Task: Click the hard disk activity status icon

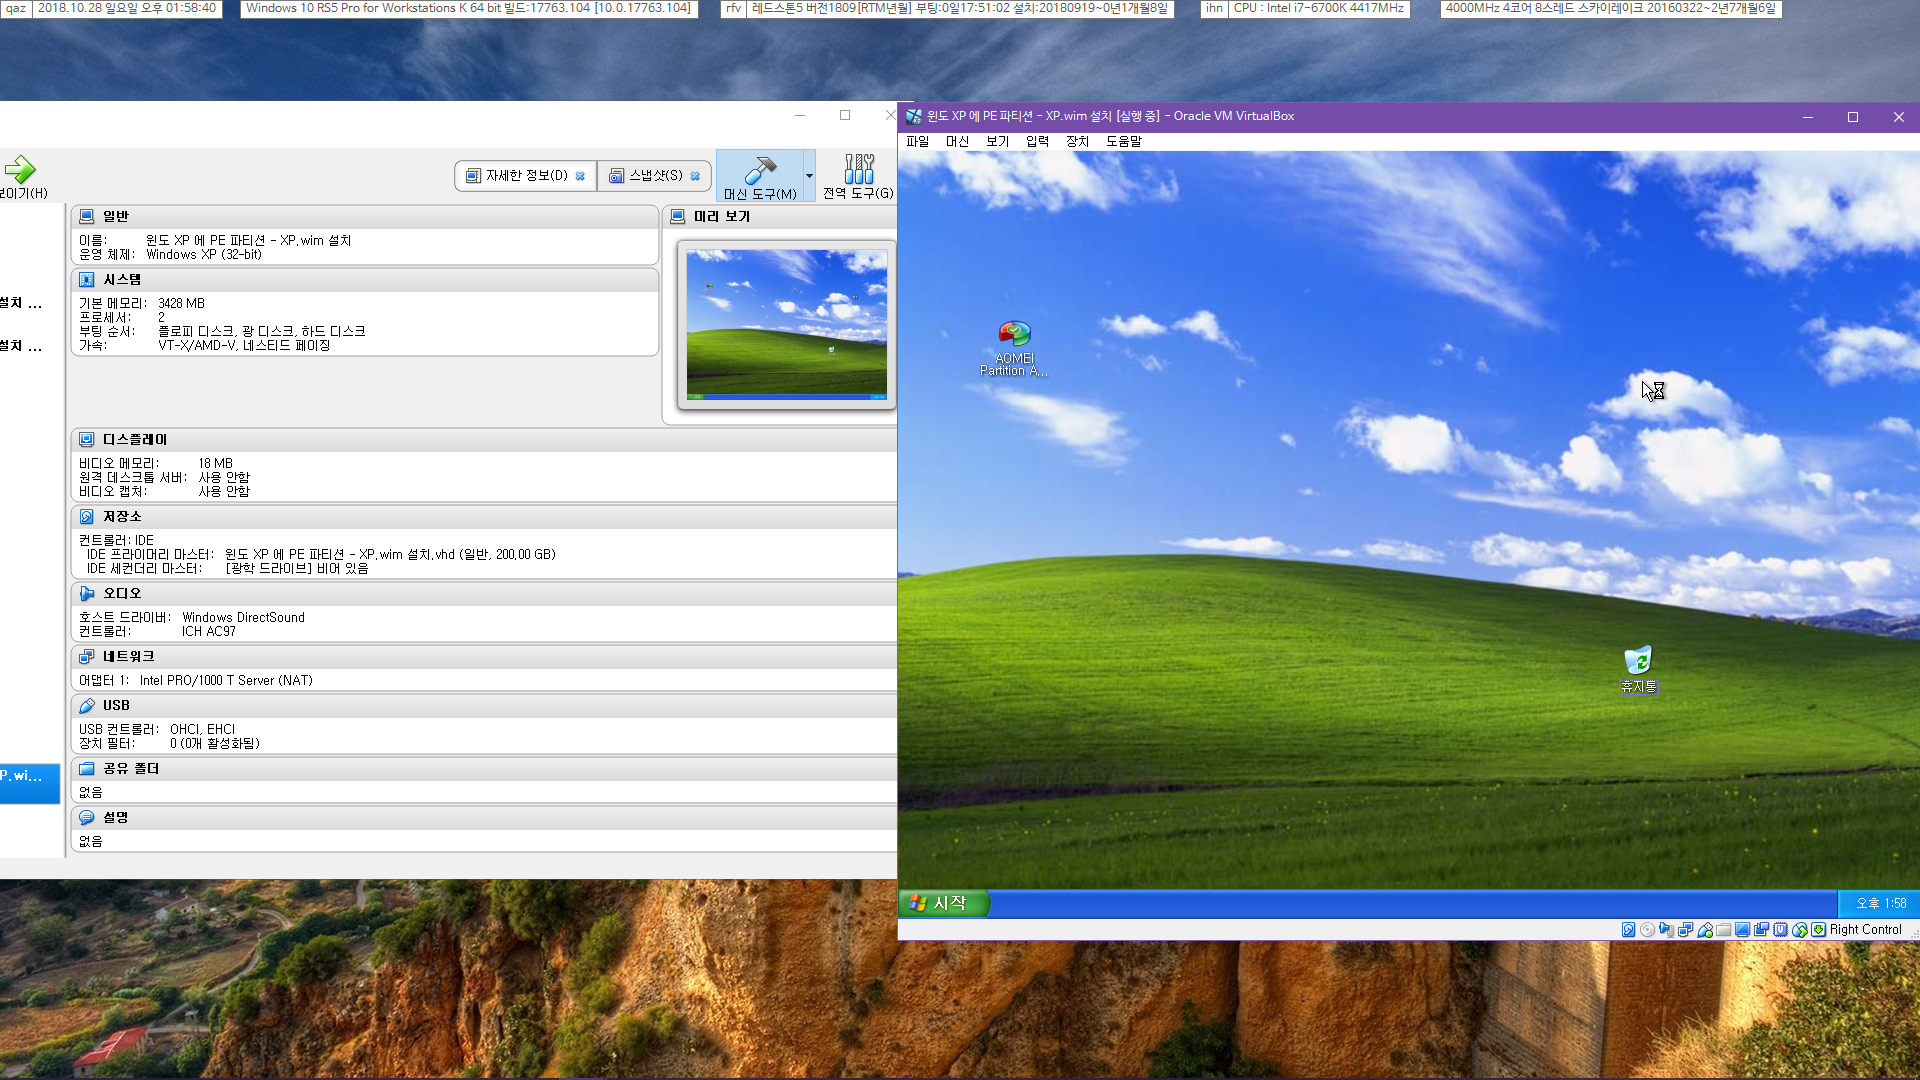Action: coord(1628,930)
